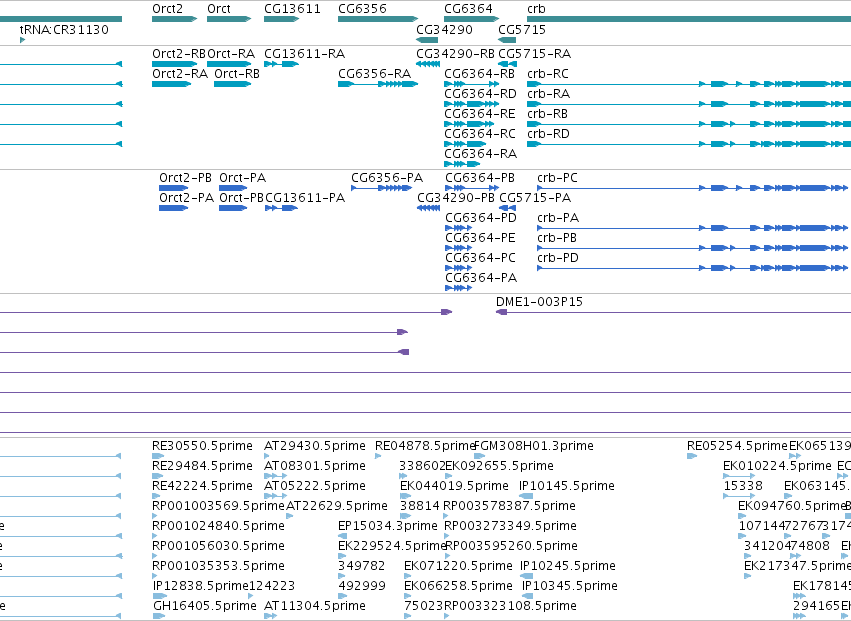Click the crb-PB protein label
This screenshot has height=621, width=851.
557,238
